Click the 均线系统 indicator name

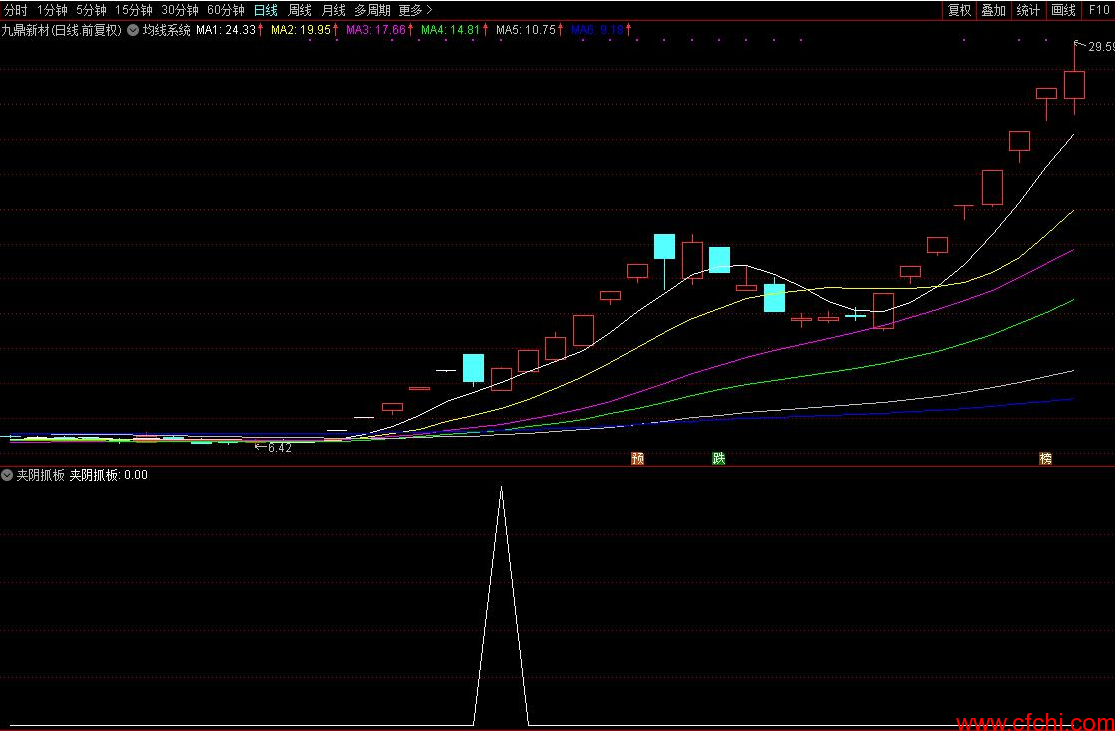[x=166, y=30]
